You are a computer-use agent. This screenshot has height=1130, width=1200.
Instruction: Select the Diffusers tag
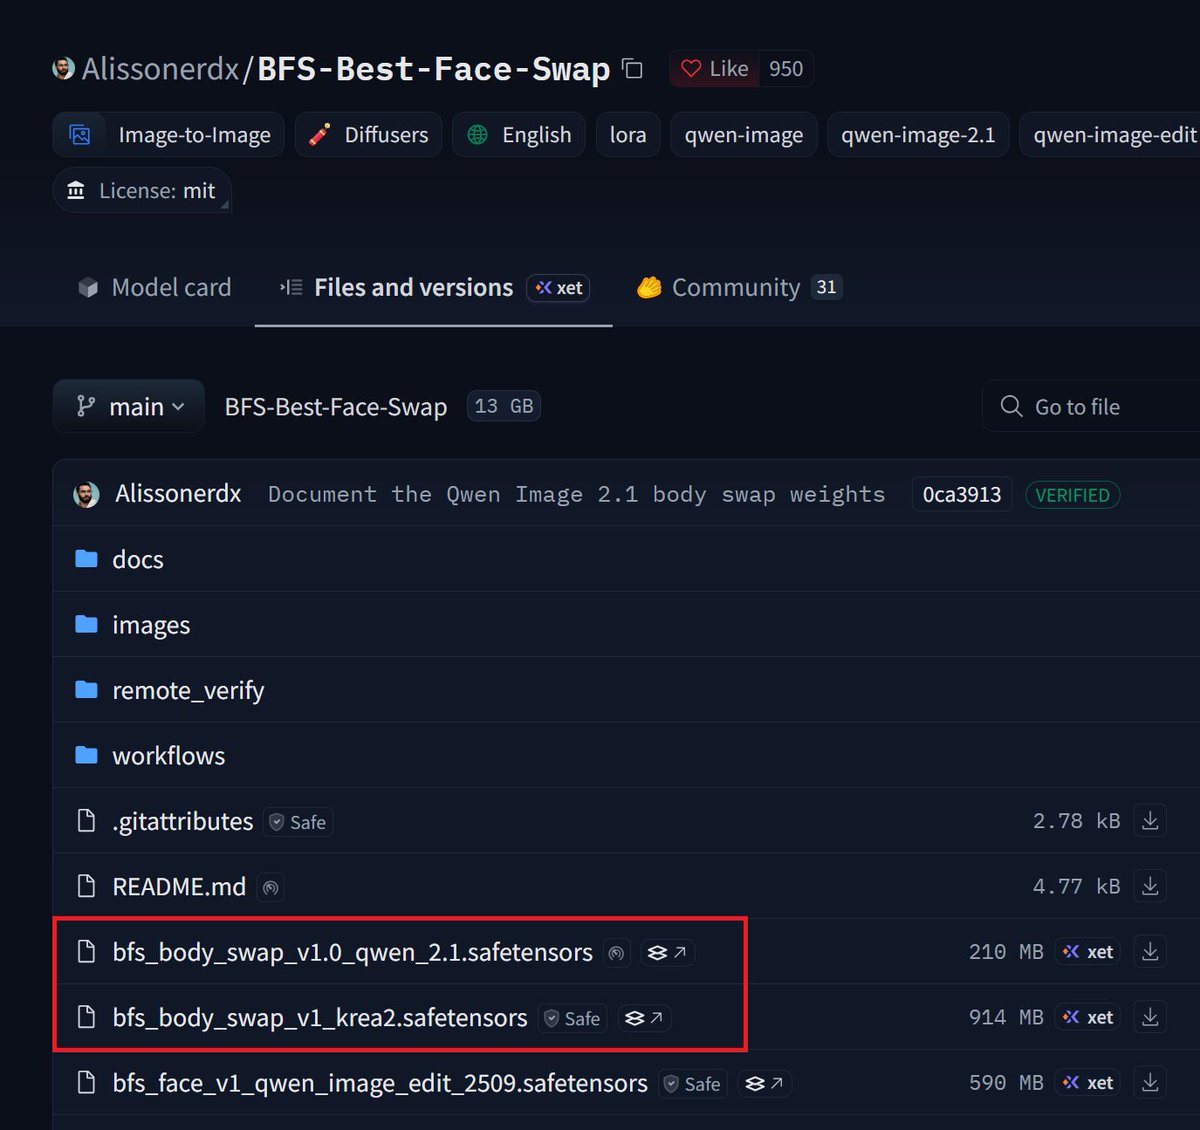pyautogui.click(x=369, y=135)
